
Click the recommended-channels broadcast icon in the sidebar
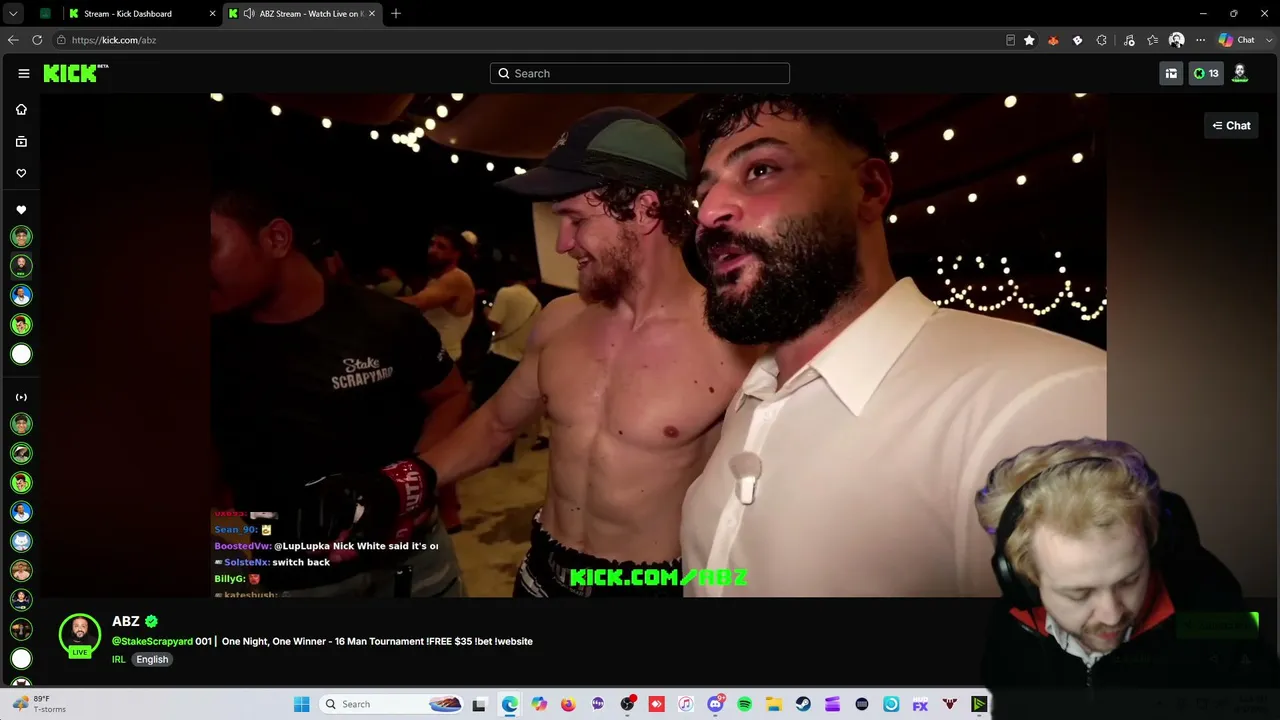(x=21, y=397)
